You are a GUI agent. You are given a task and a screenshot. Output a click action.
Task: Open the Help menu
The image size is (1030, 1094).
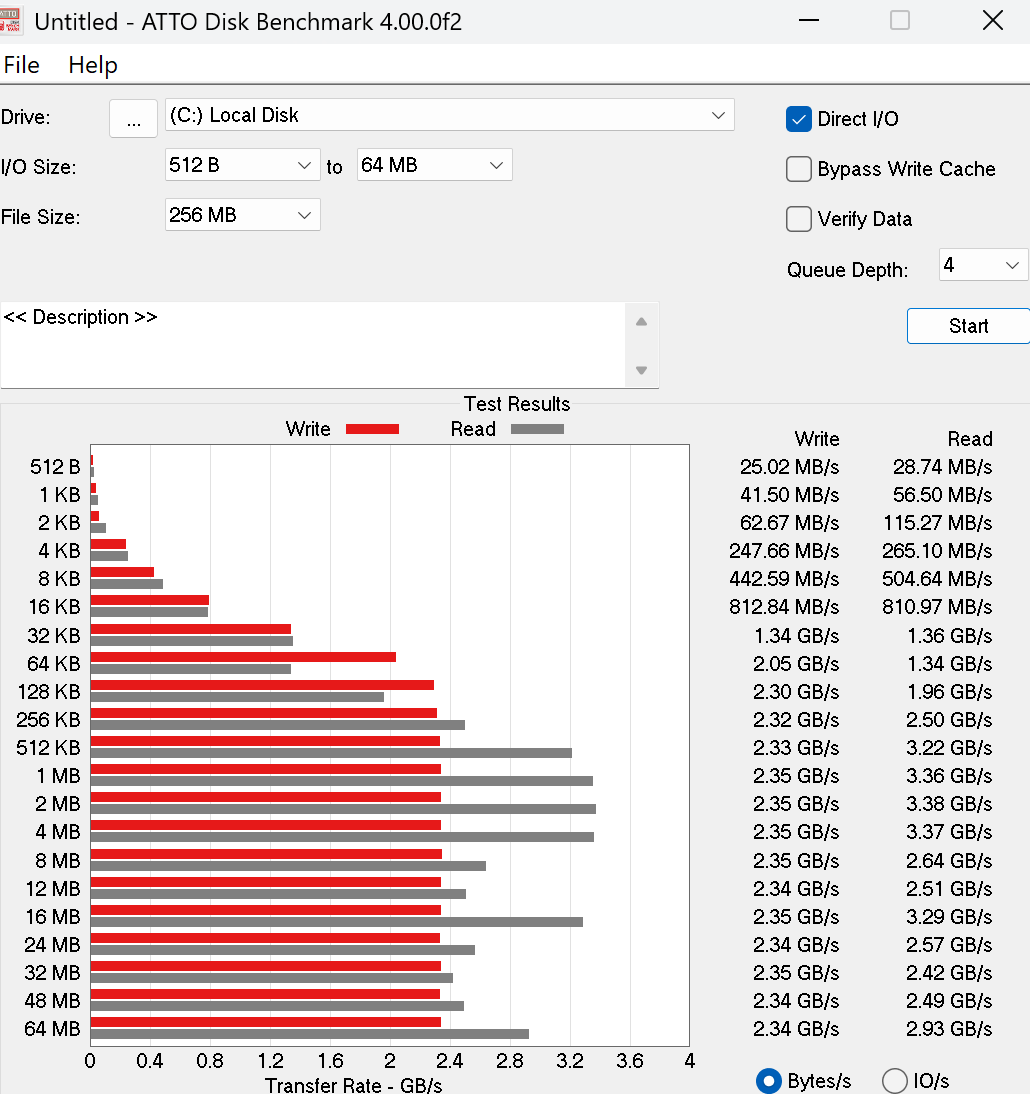(93, 65)
